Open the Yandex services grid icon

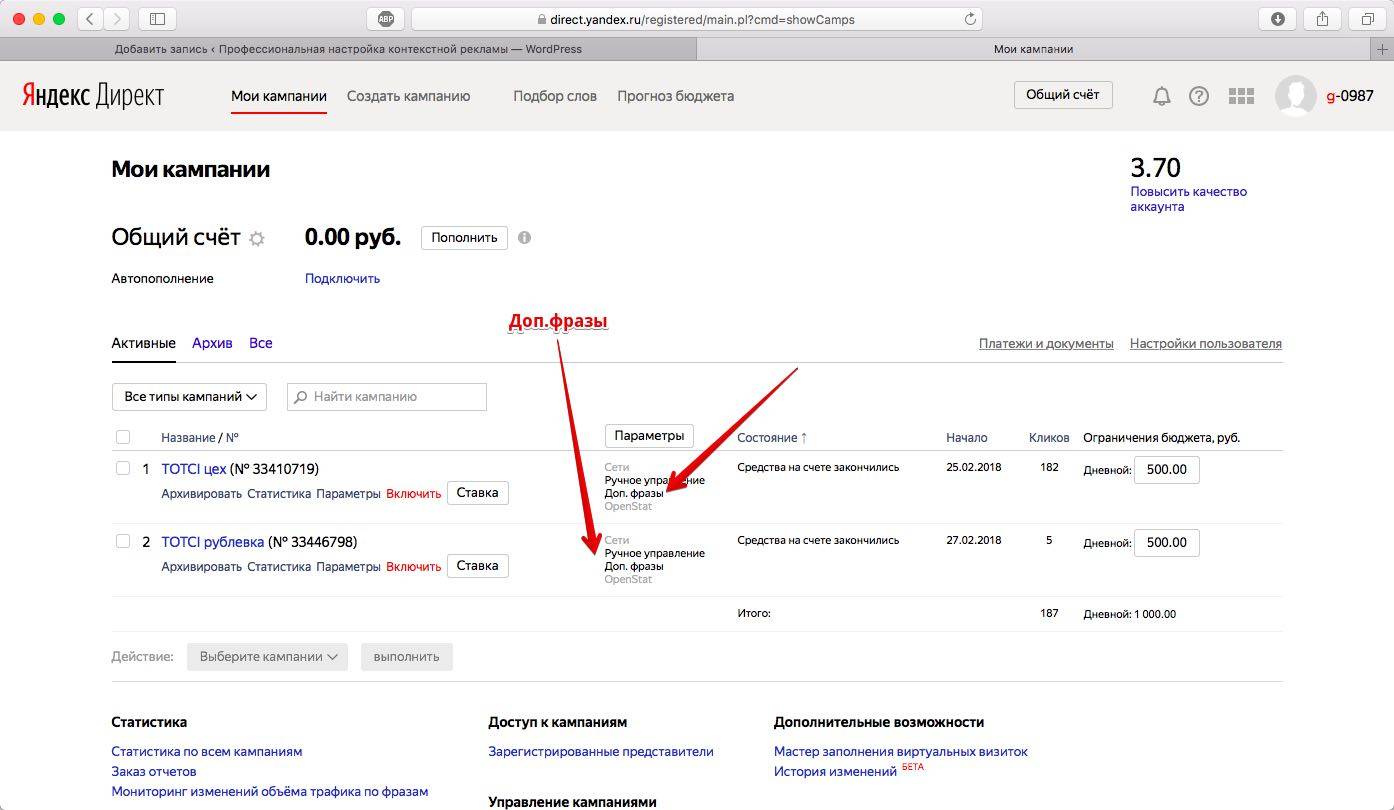coord(1241,96)
